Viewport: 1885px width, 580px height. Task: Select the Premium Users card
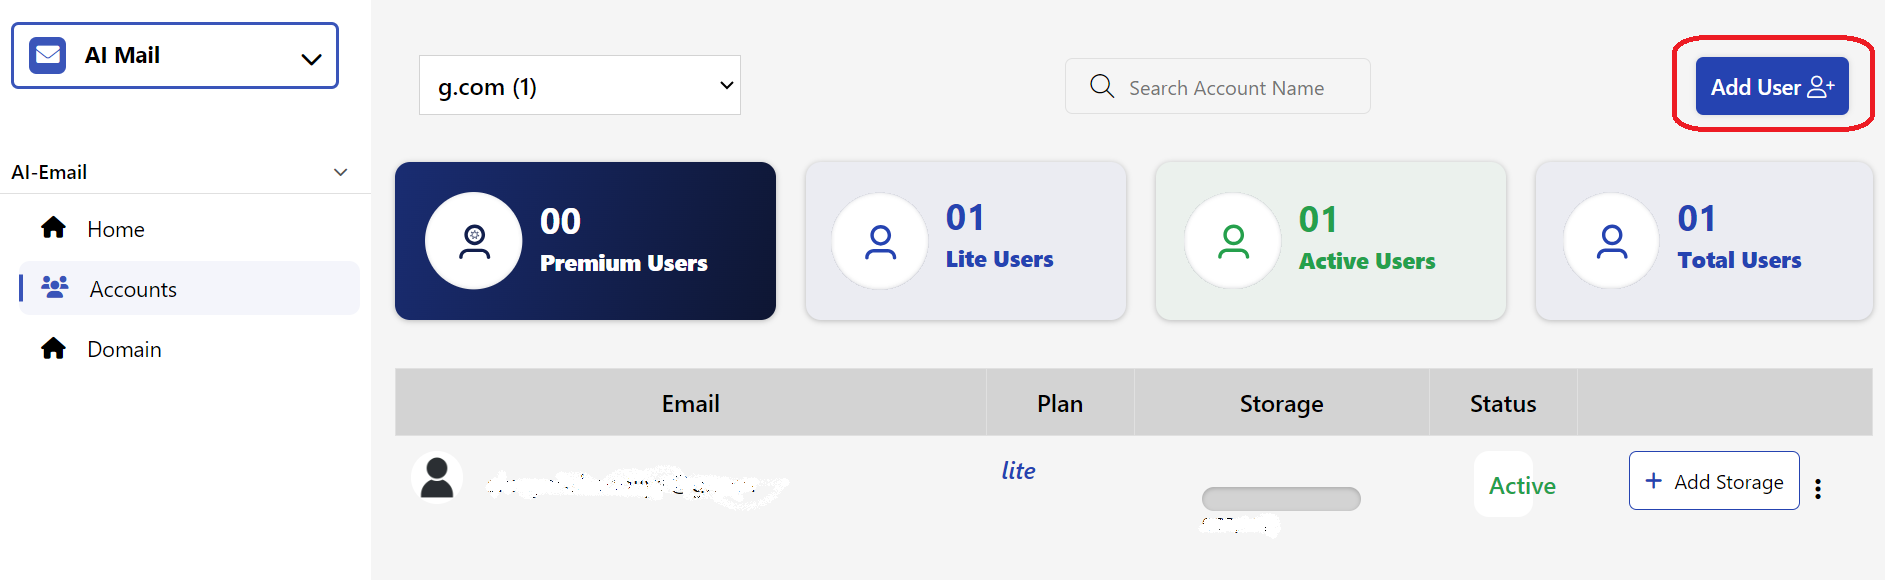coord(585,241)
